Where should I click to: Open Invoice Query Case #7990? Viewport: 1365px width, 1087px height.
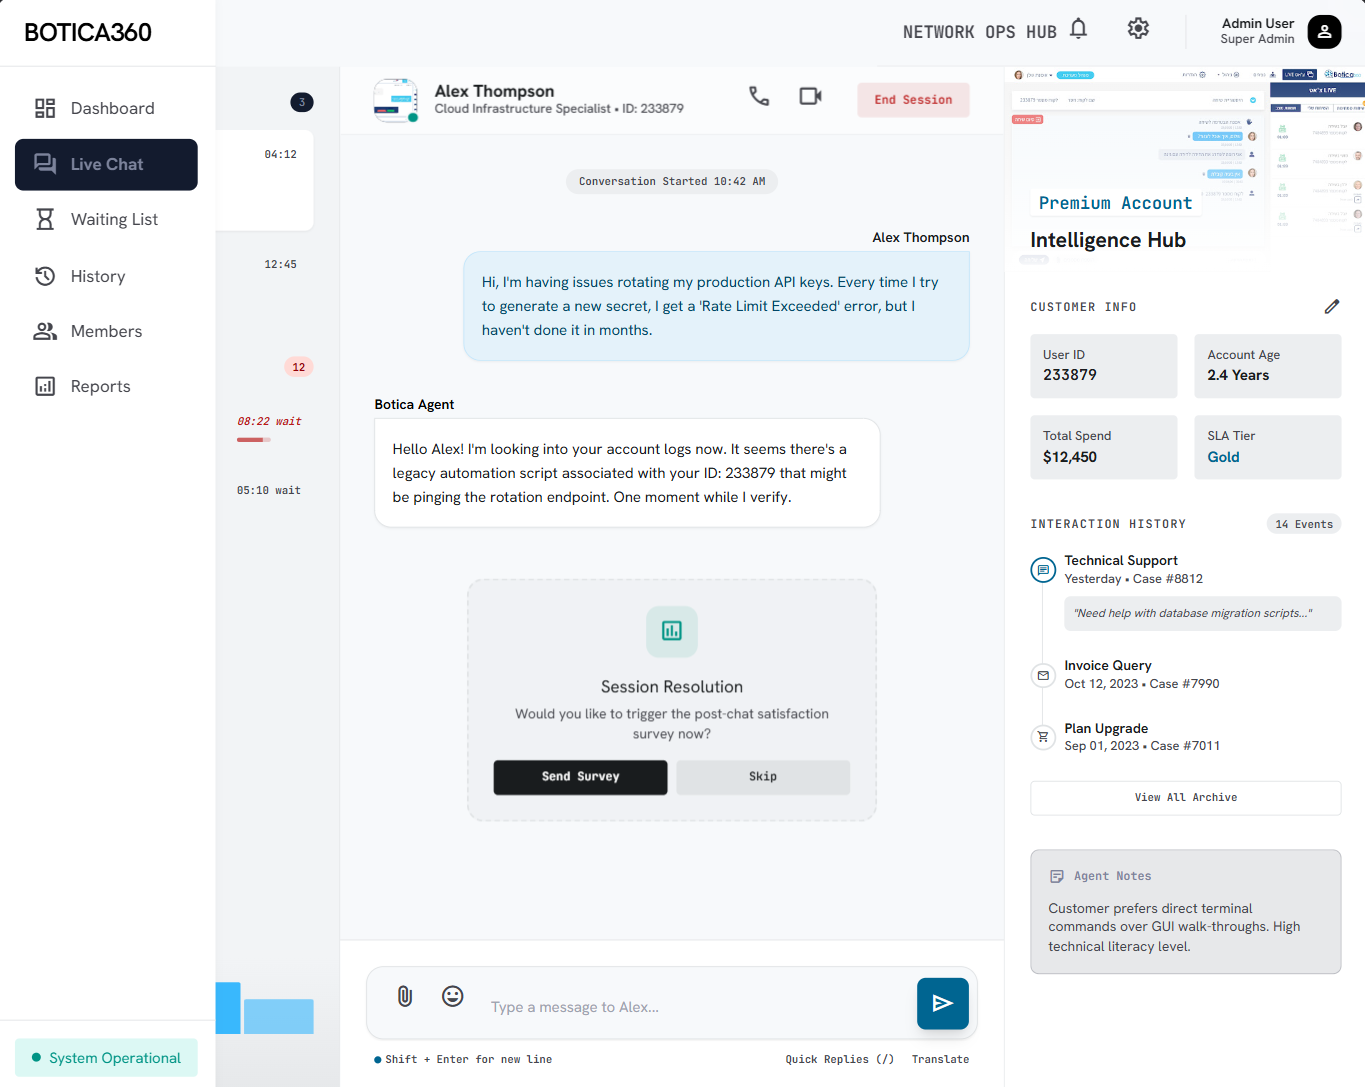pos(1141,675)
